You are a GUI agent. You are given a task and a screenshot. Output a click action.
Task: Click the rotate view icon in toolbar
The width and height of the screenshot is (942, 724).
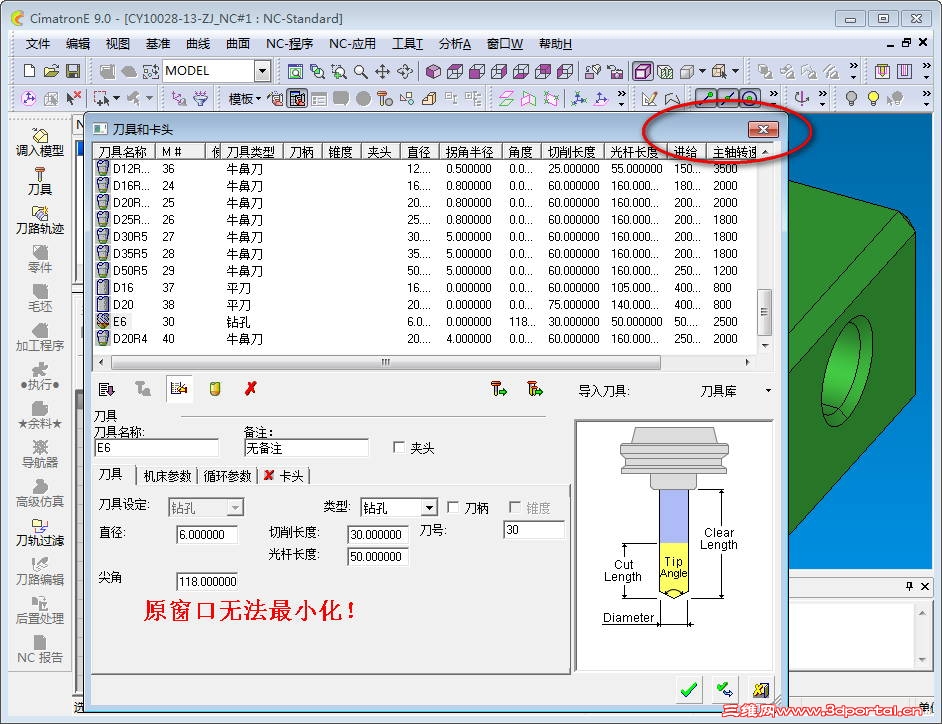click(x=404, y=71)
